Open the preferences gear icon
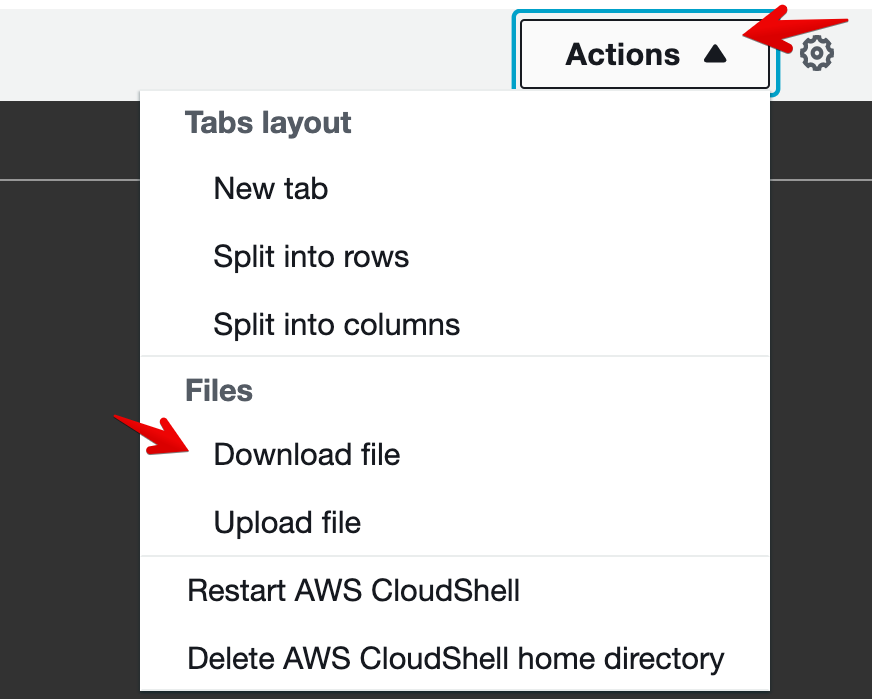 pos(817,53)
